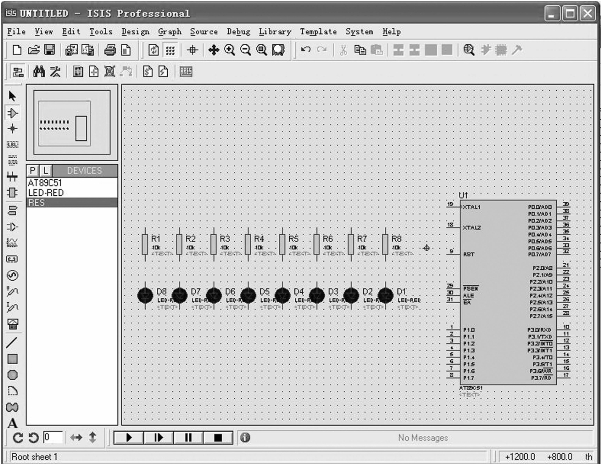Open the View menu
Viewport: 601px width, 464px height.
click(x=44, y=32)
